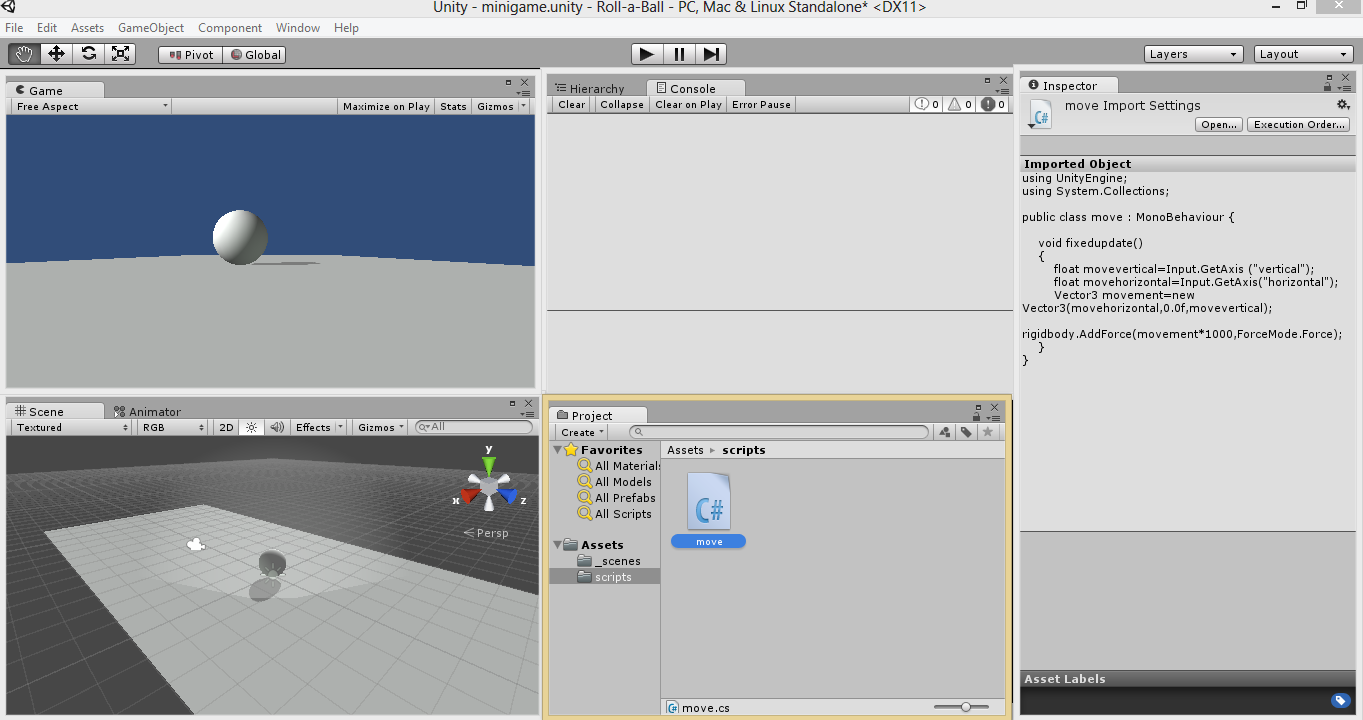Screen dimensions: 1363x720
Task: Collapse the Assets folder tree
Action: [x=557, y=545]
